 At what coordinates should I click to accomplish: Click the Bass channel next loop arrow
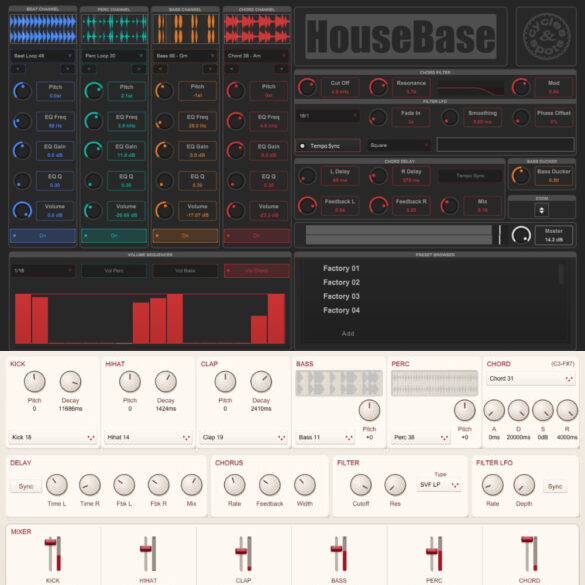210,69
